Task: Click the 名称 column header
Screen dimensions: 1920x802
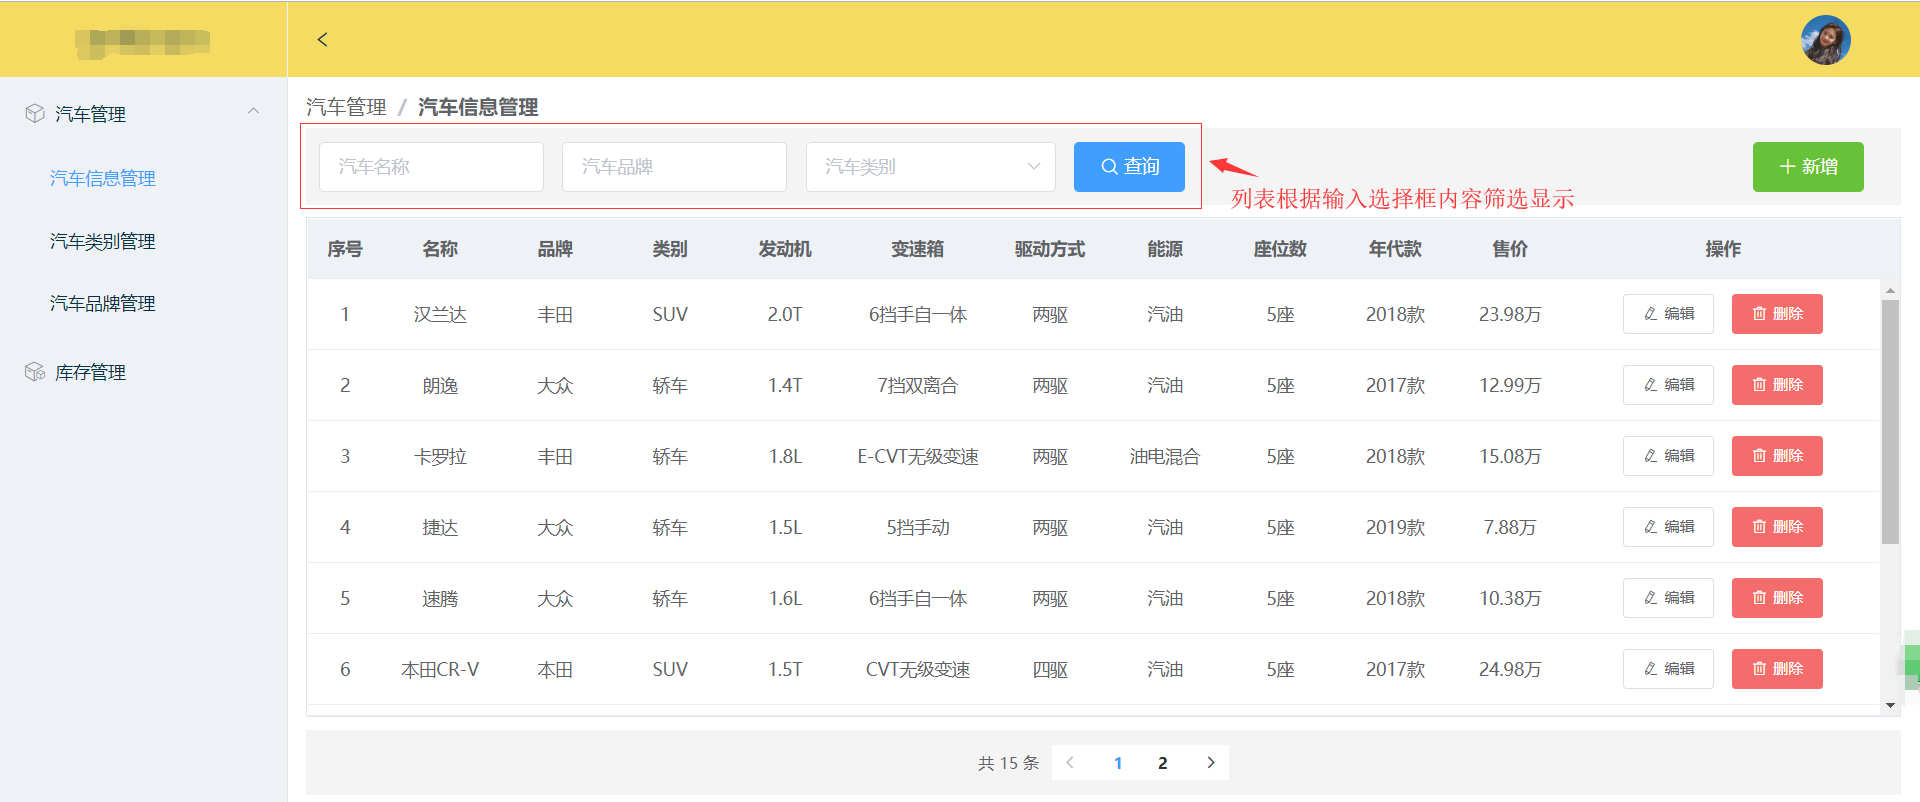Action: pyautogui.click(x=440, y=249)
